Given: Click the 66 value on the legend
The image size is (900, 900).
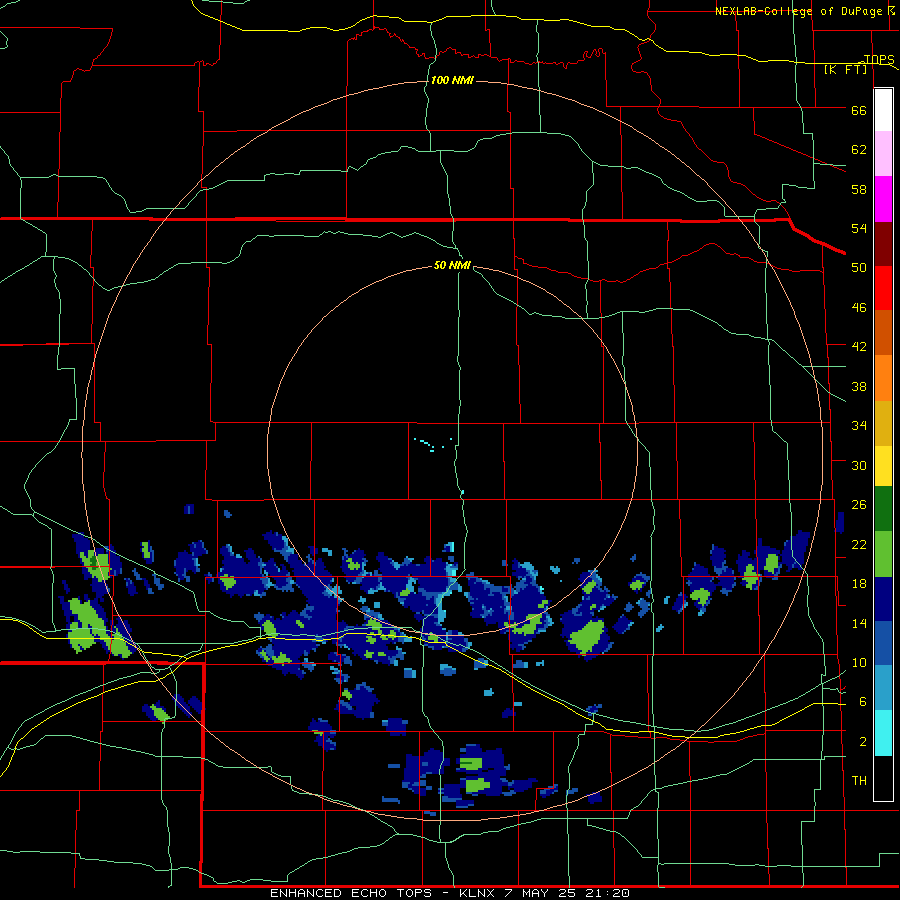Looking at the screenshot, I should (x=859, y=110).
